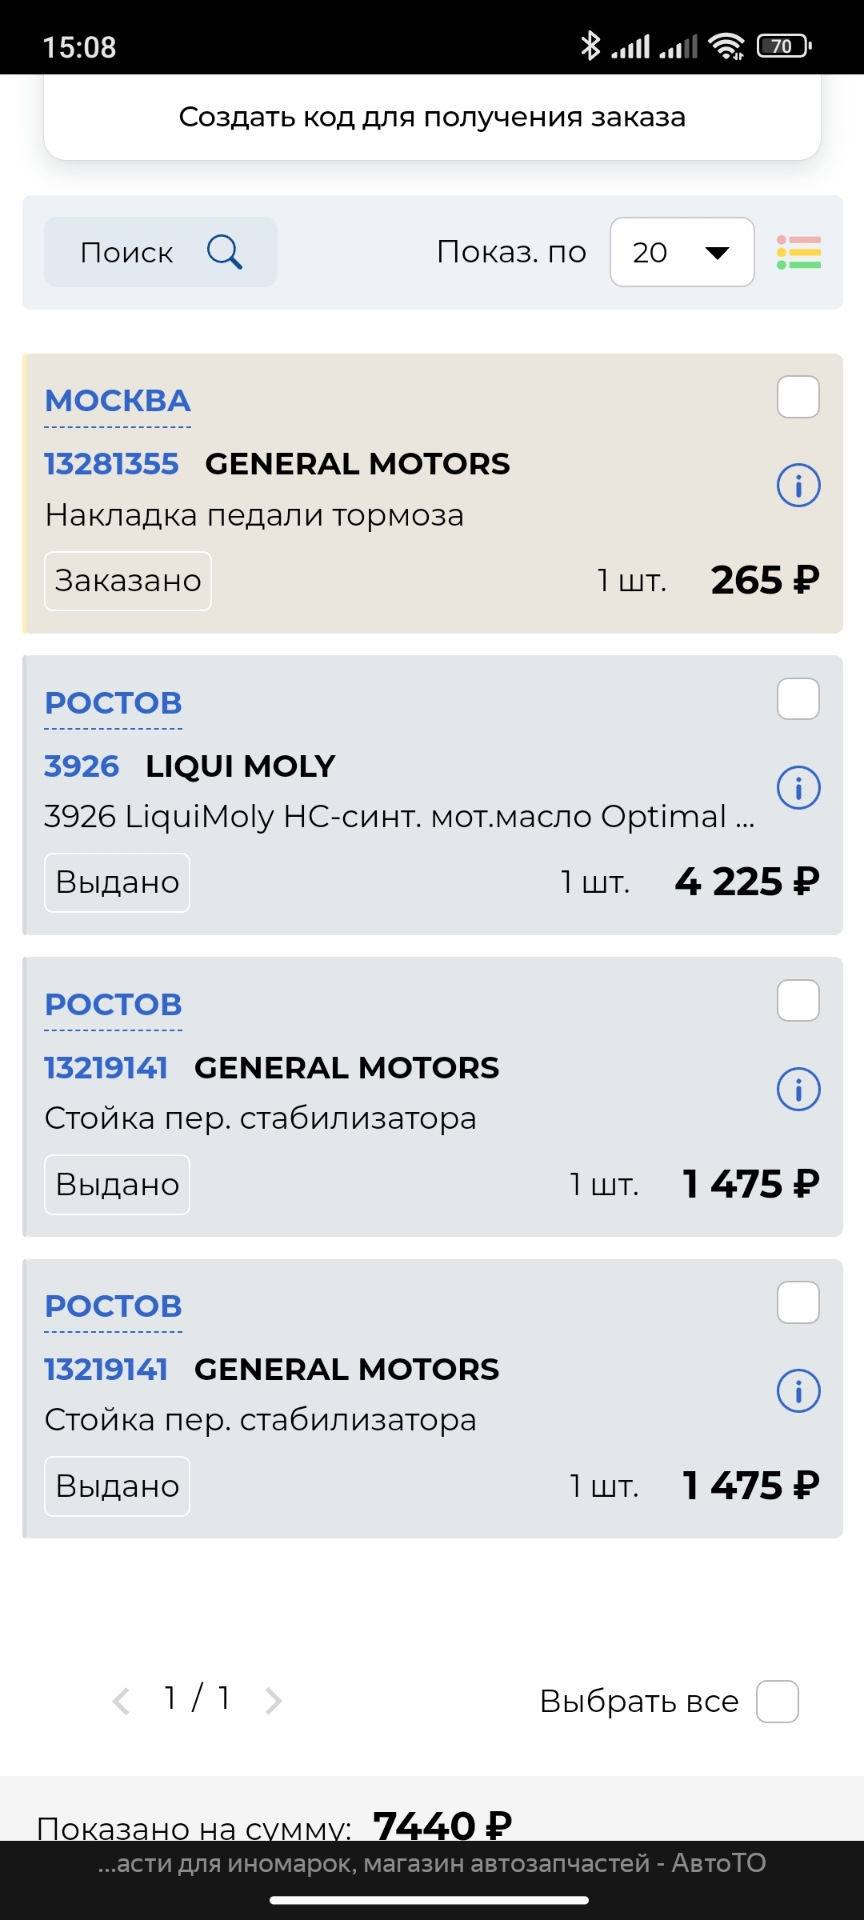Open the colored list view icon
Image resolution: width=864 pixels, height=1920 pixels.
[x=798, y=252]
